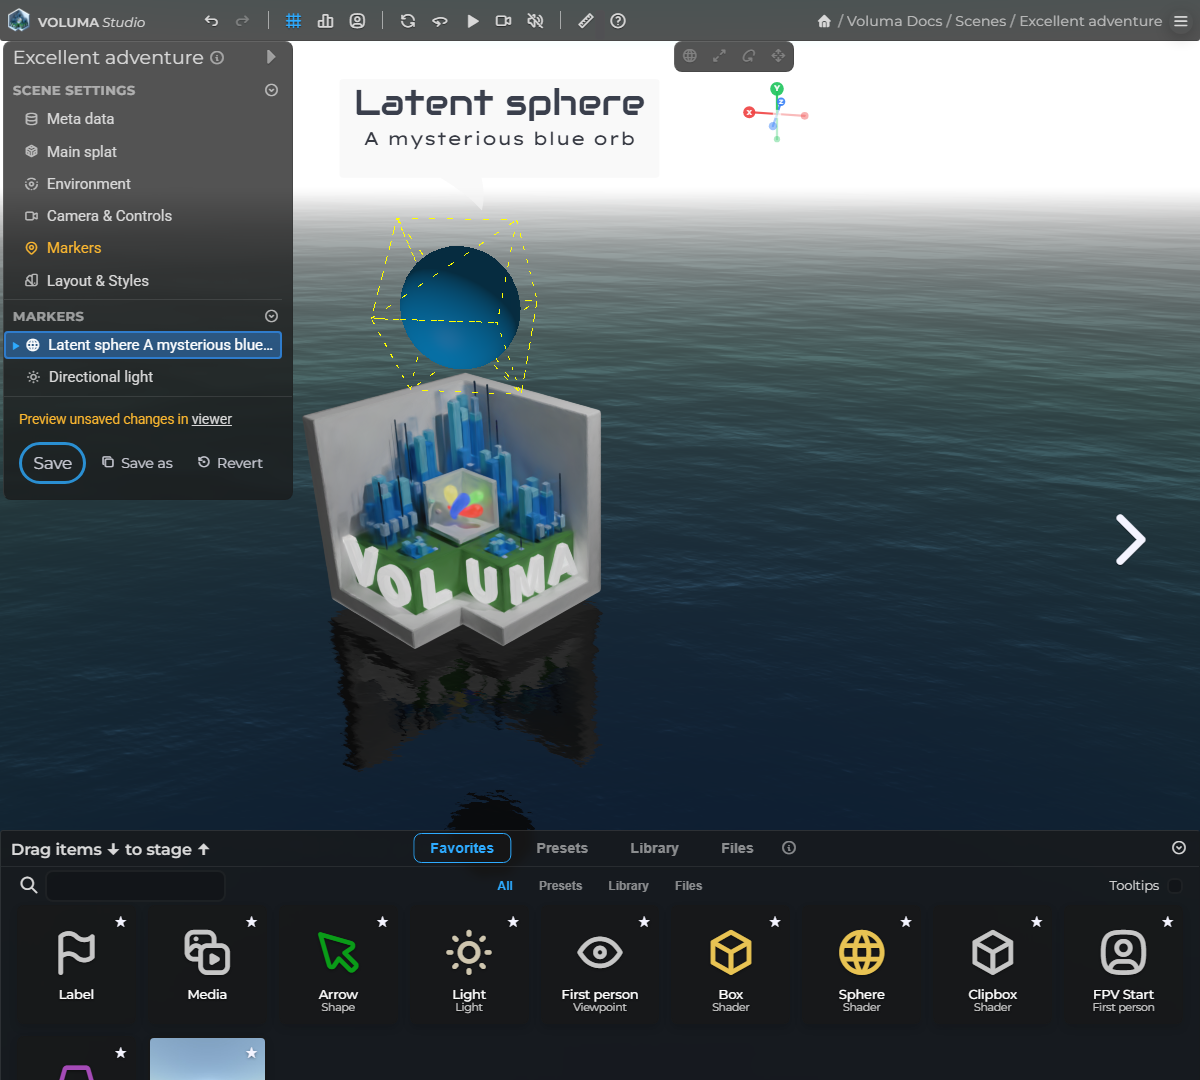
Task: Filter items by All
Action: click(x=505, y=886)
